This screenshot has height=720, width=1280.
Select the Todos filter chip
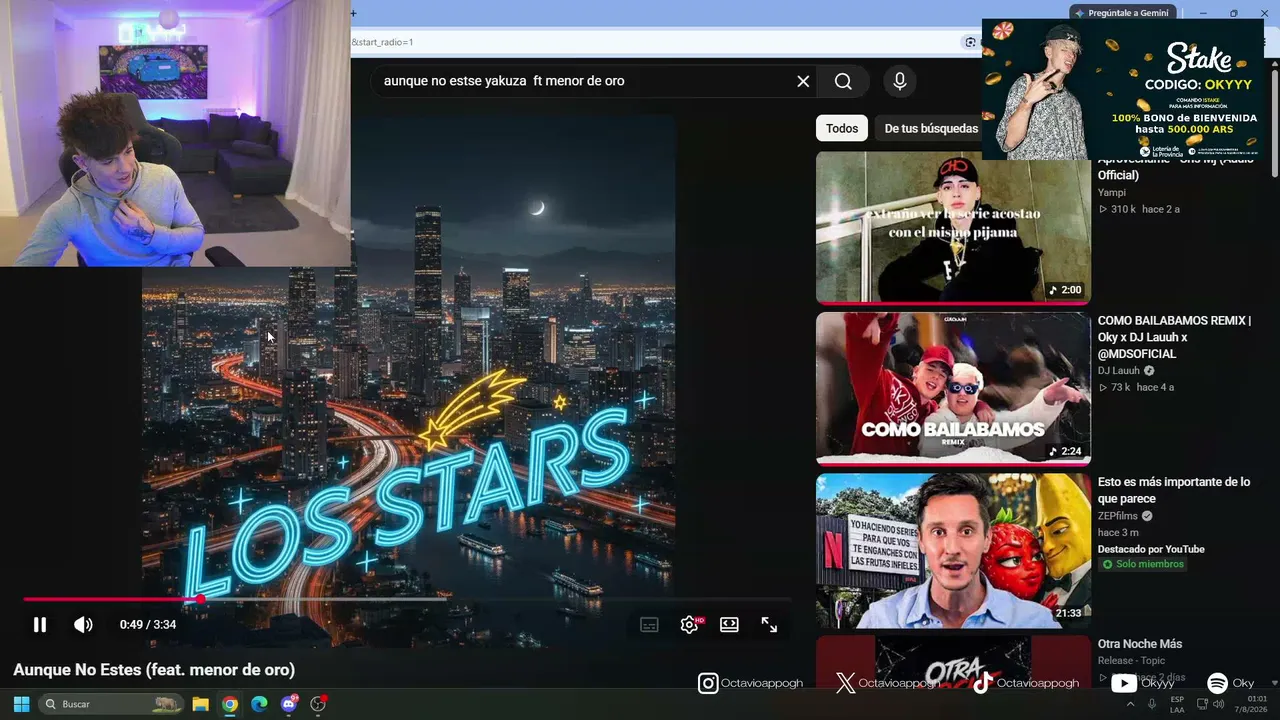842,128
